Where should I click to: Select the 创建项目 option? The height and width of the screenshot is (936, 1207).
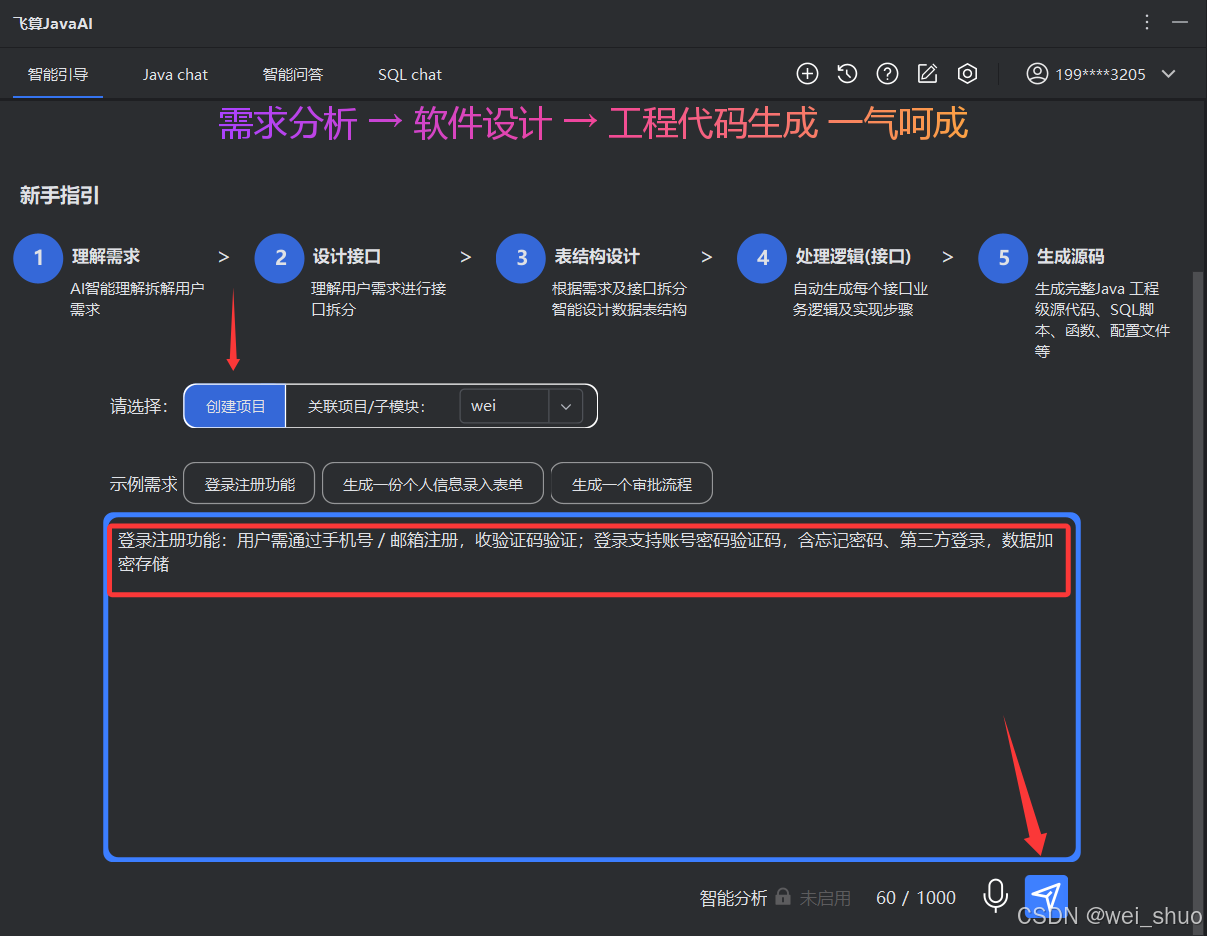(x=236, y=406)
